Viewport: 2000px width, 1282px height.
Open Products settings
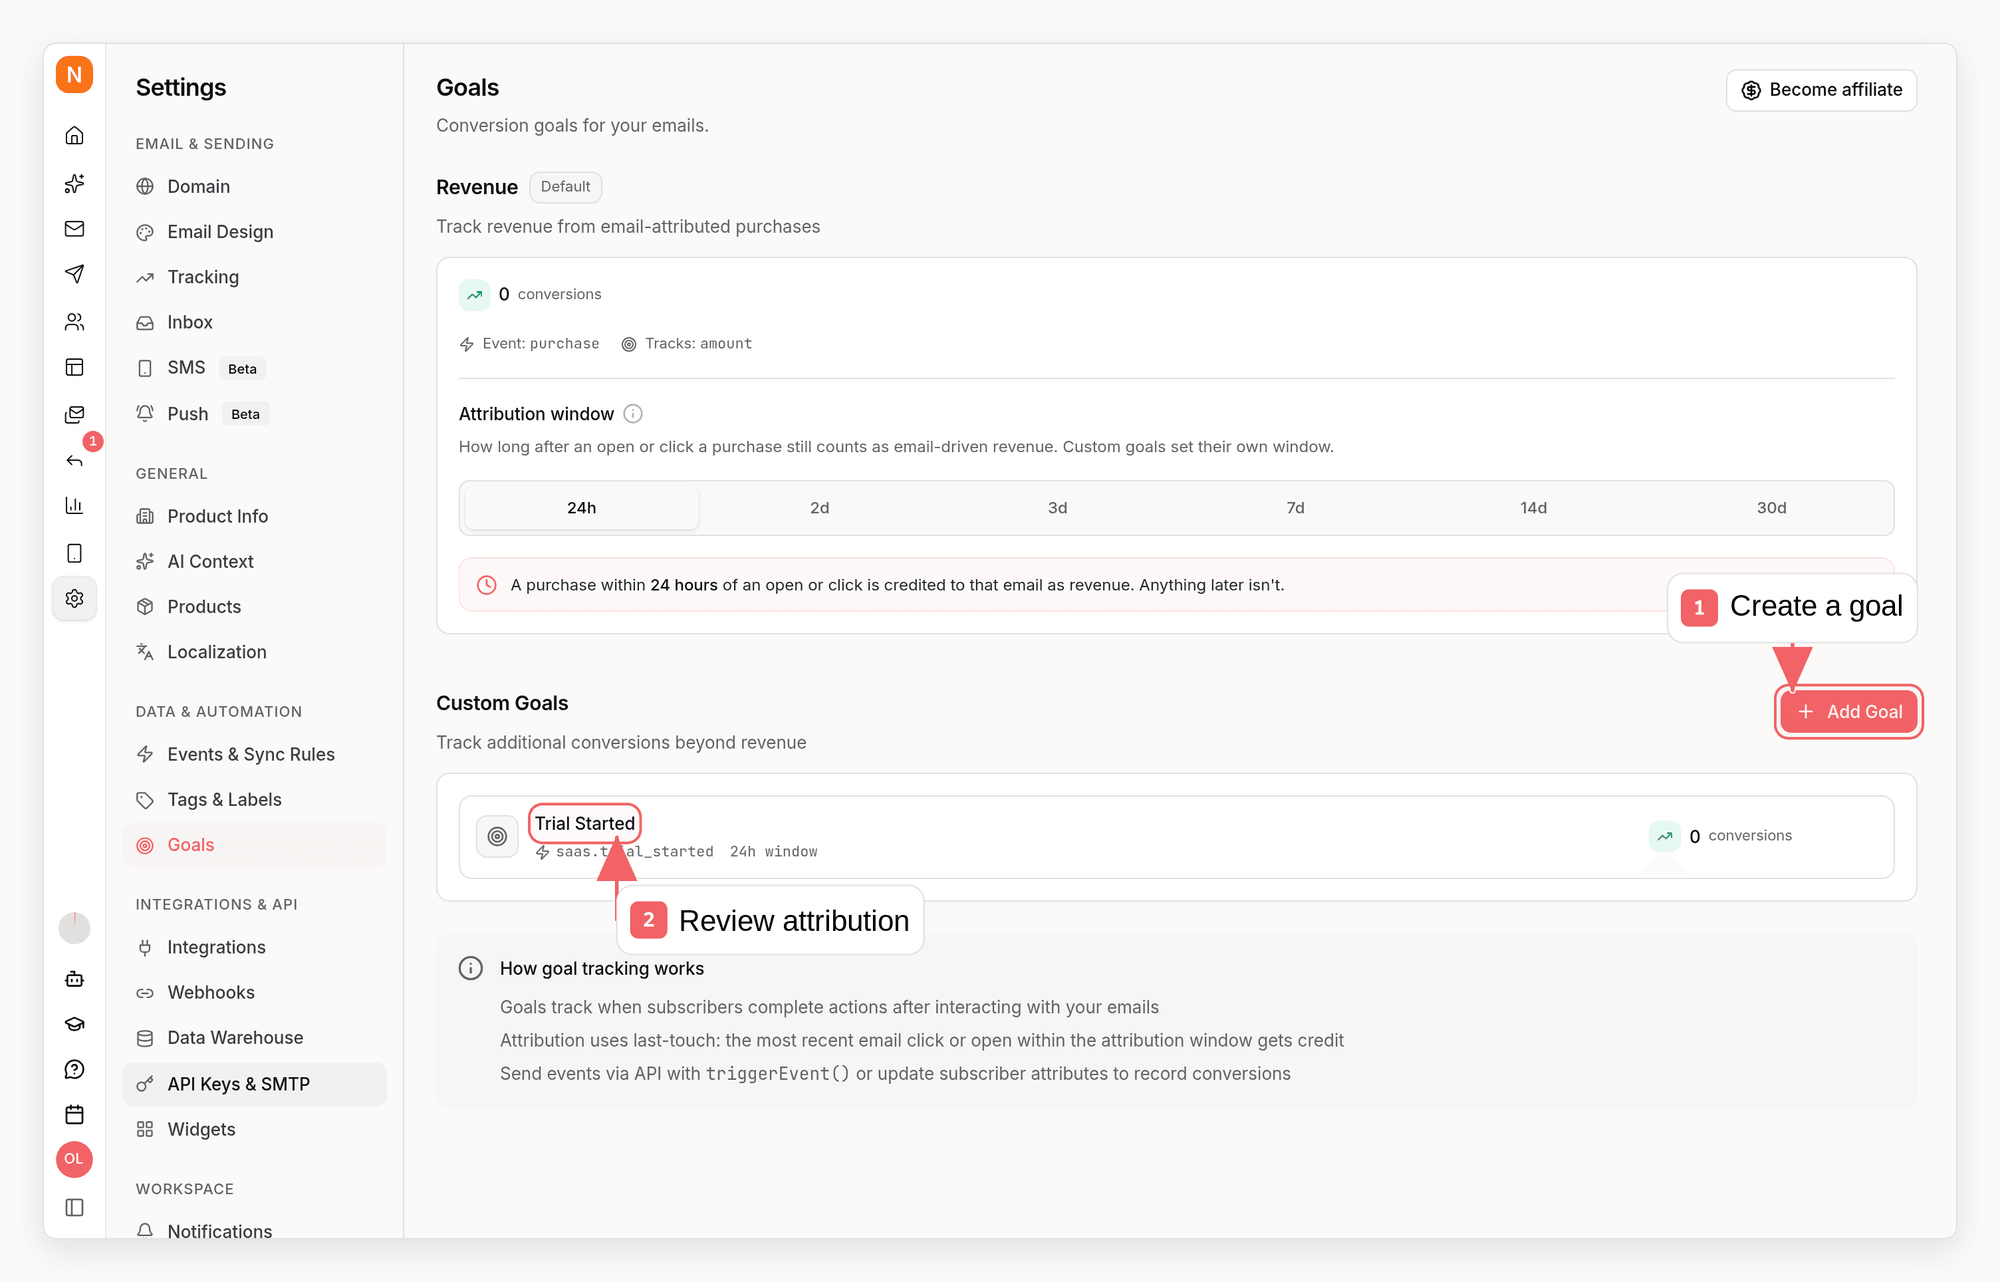pyautogui.click(x=254, y=607)
